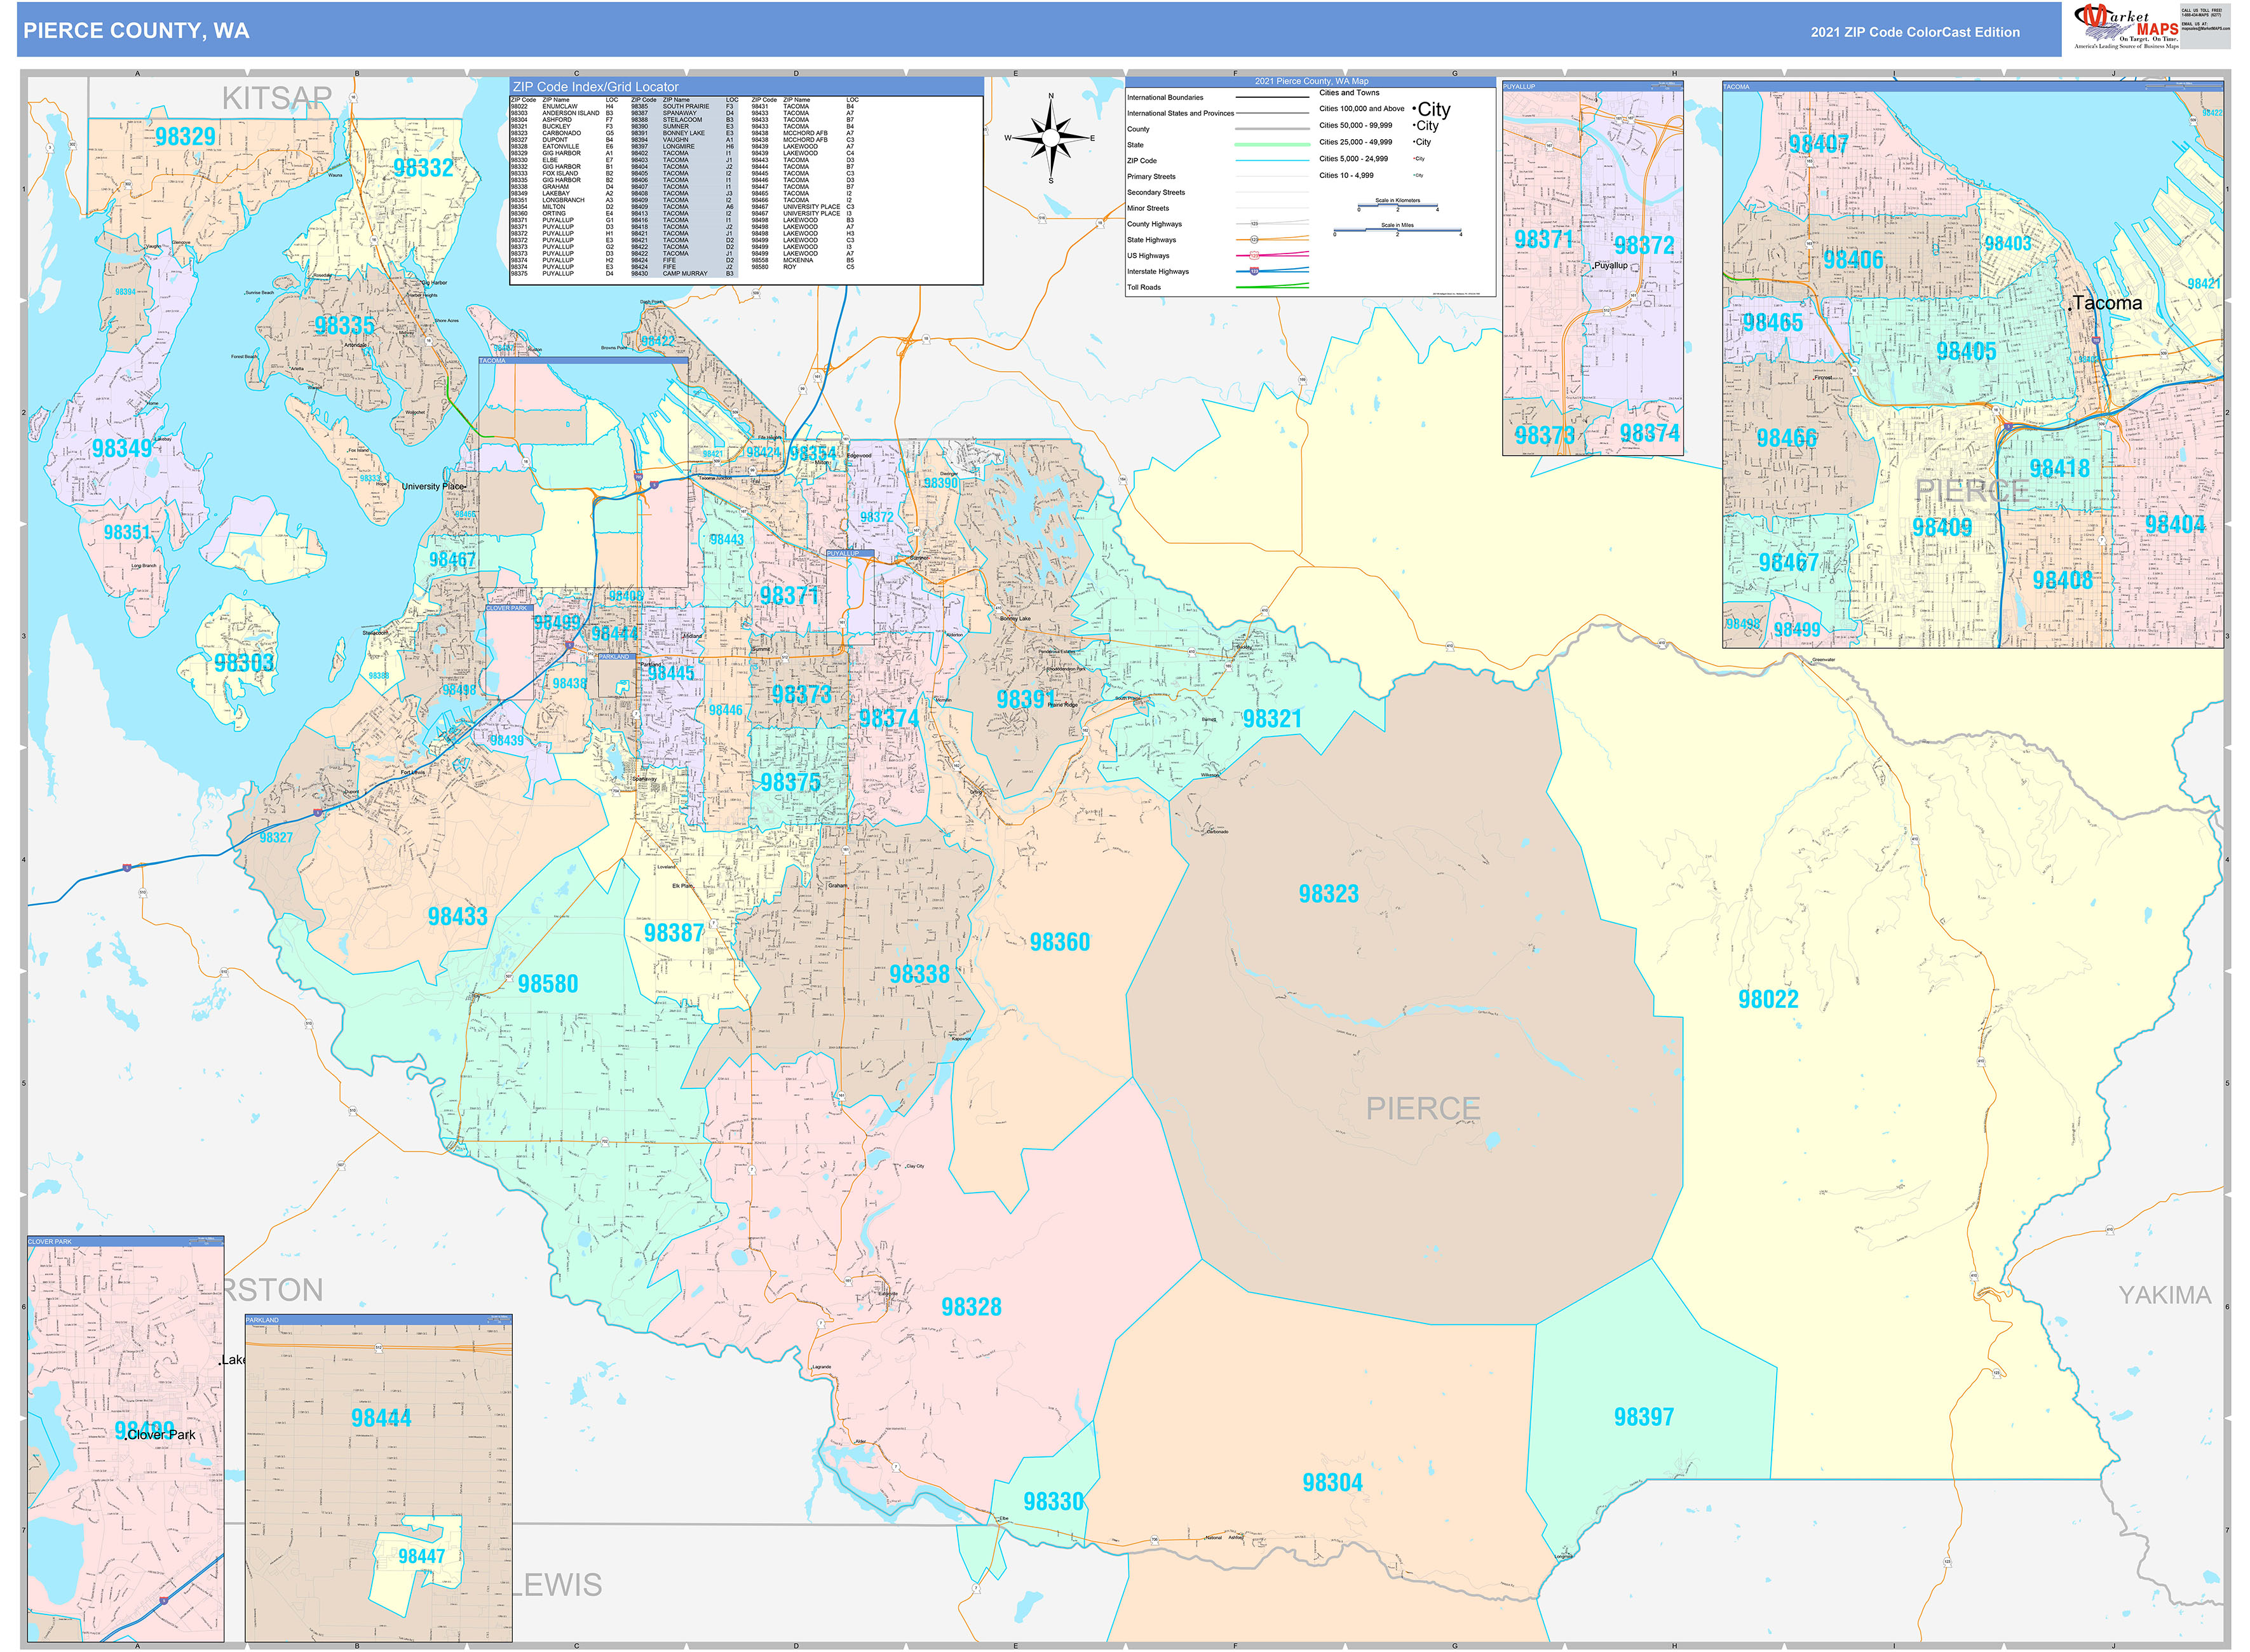
Task: Click the Interstate Highways shield symbol in legend
Action: [1254, 271]
